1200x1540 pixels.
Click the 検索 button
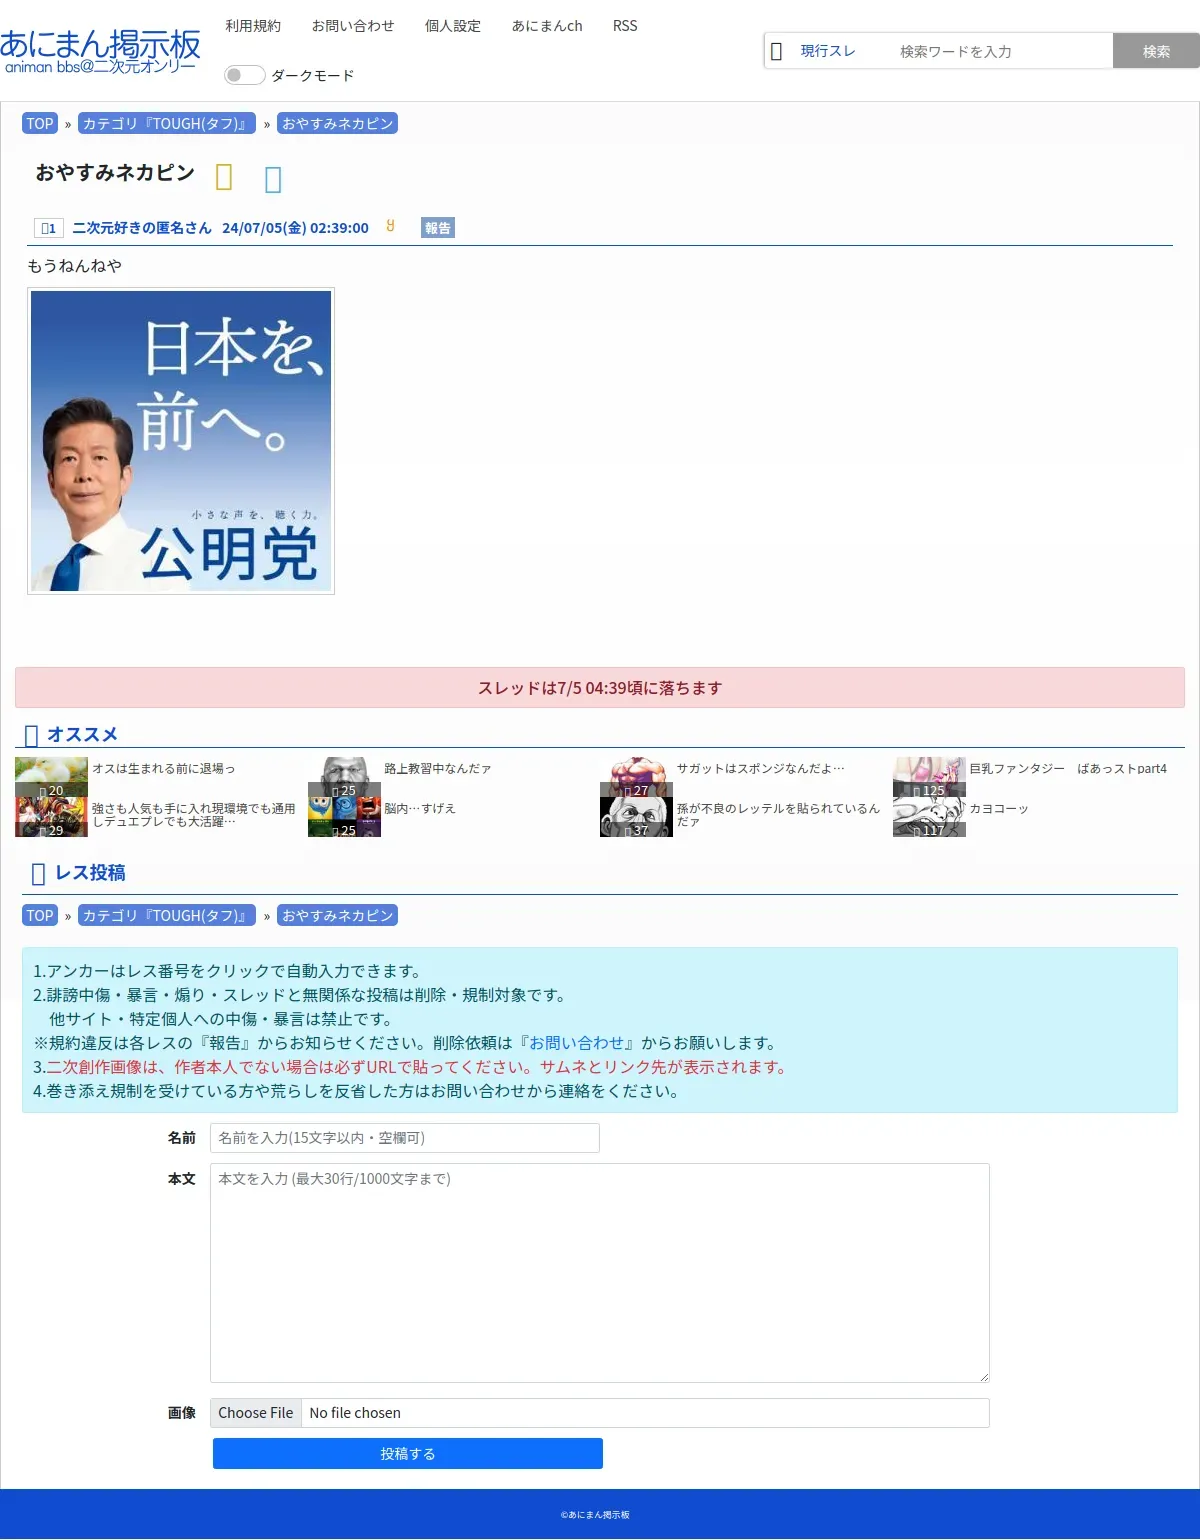1156,51
